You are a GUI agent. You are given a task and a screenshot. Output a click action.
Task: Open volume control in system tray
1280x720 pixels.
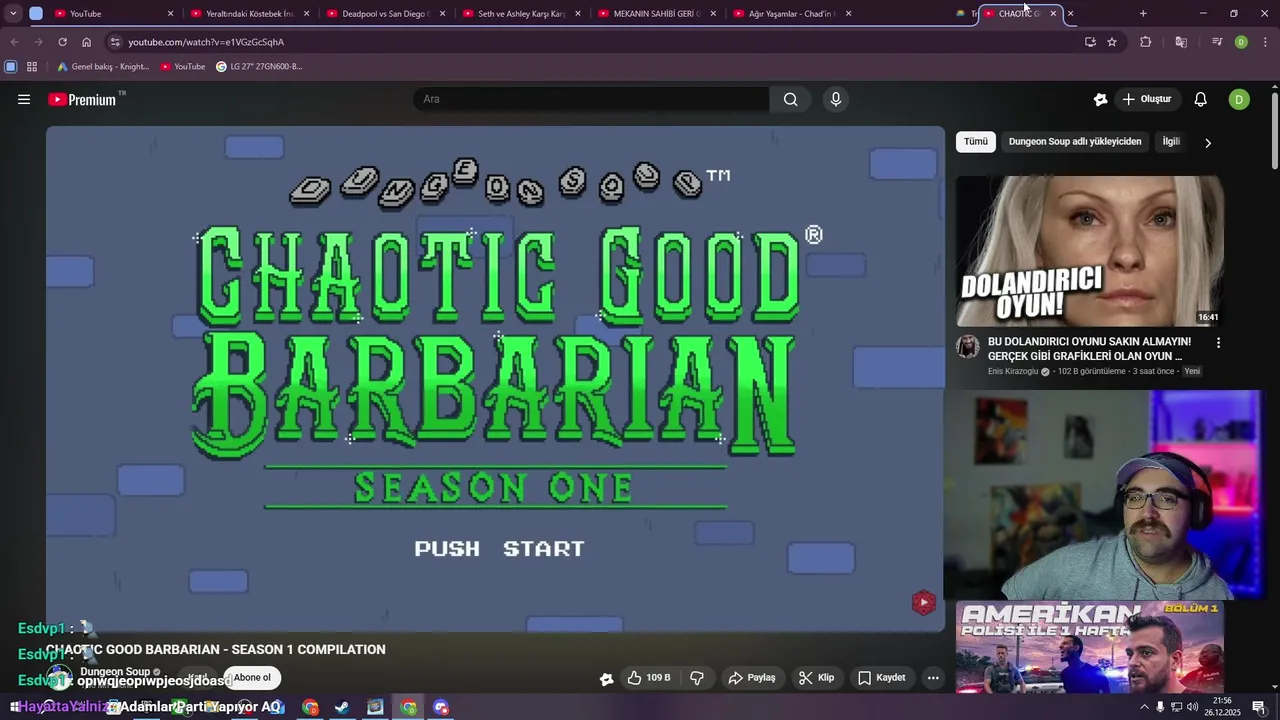coord(1192,707)
